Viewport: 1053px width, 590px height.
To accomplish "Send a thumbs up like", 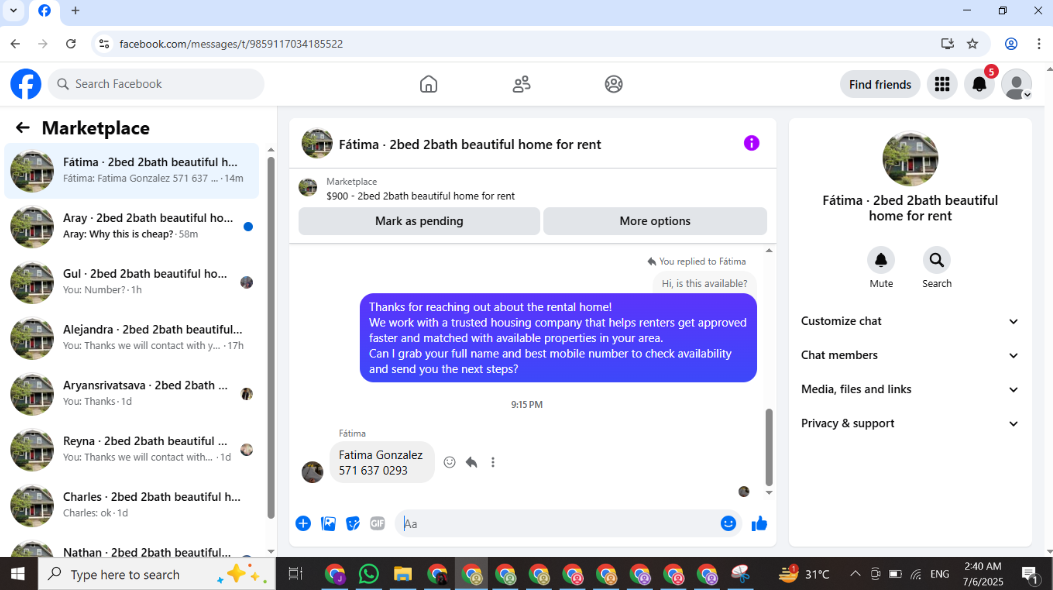I will click(759, 524).
